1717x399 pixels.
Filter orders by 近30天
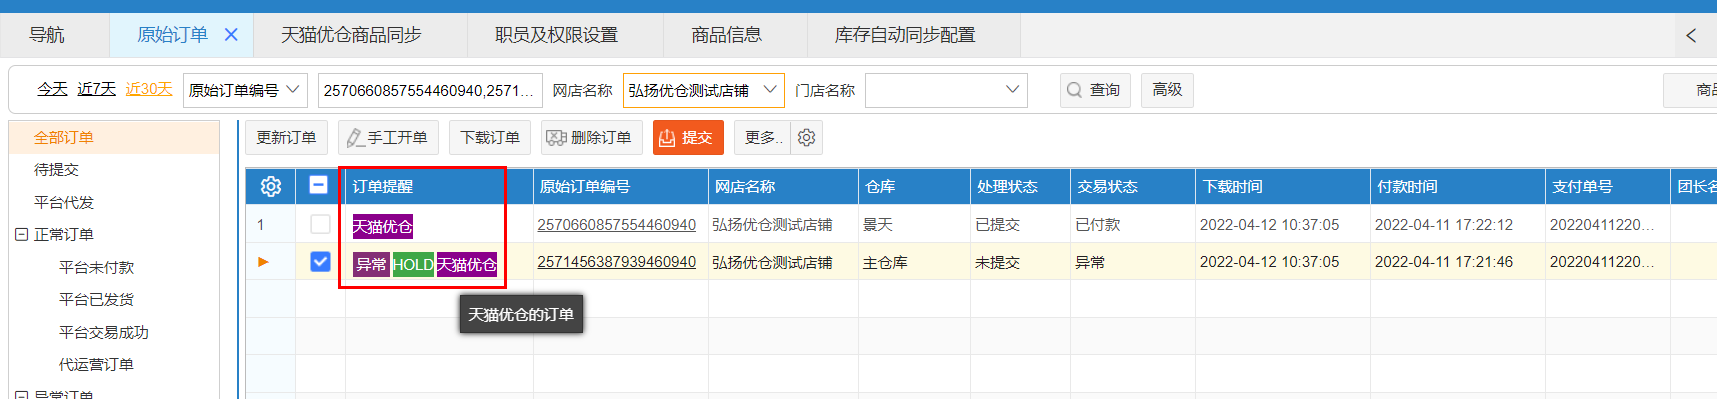149,89
